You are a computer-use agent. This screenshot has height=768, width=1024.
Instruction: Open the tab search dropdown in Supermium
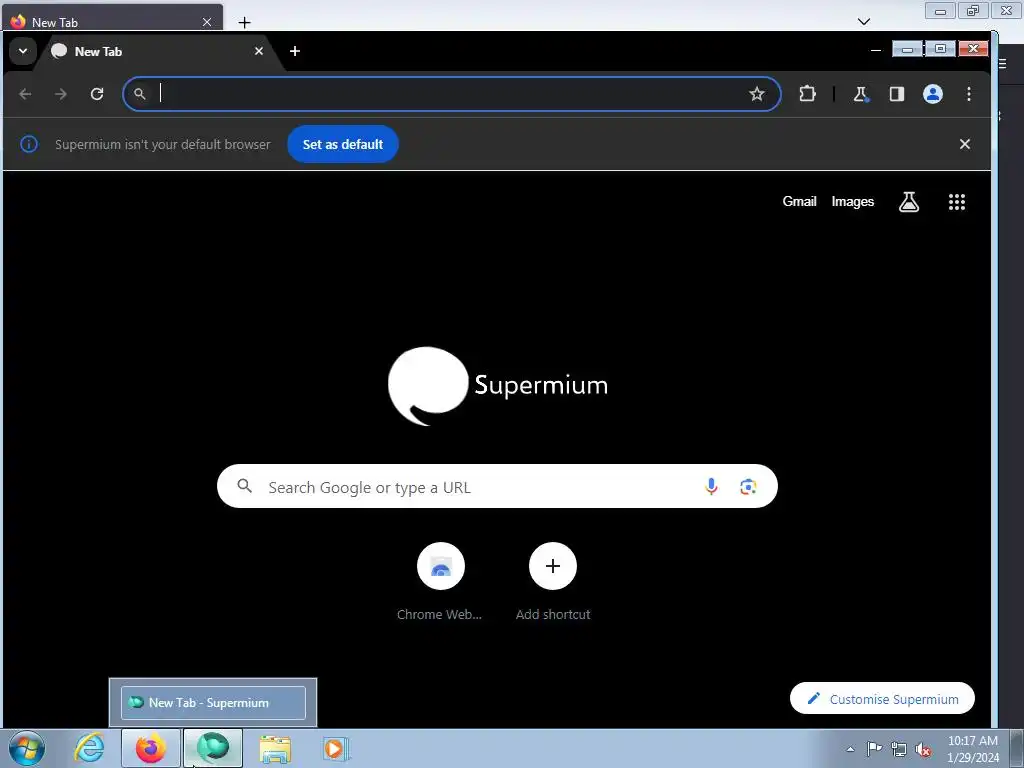tap(23, 51)
